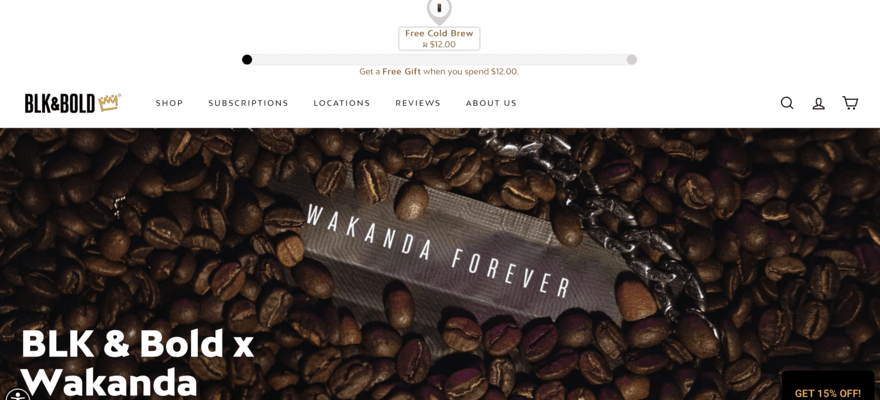Click the Get a Free Gift message

pyautogui.click(x=439, y=72)
